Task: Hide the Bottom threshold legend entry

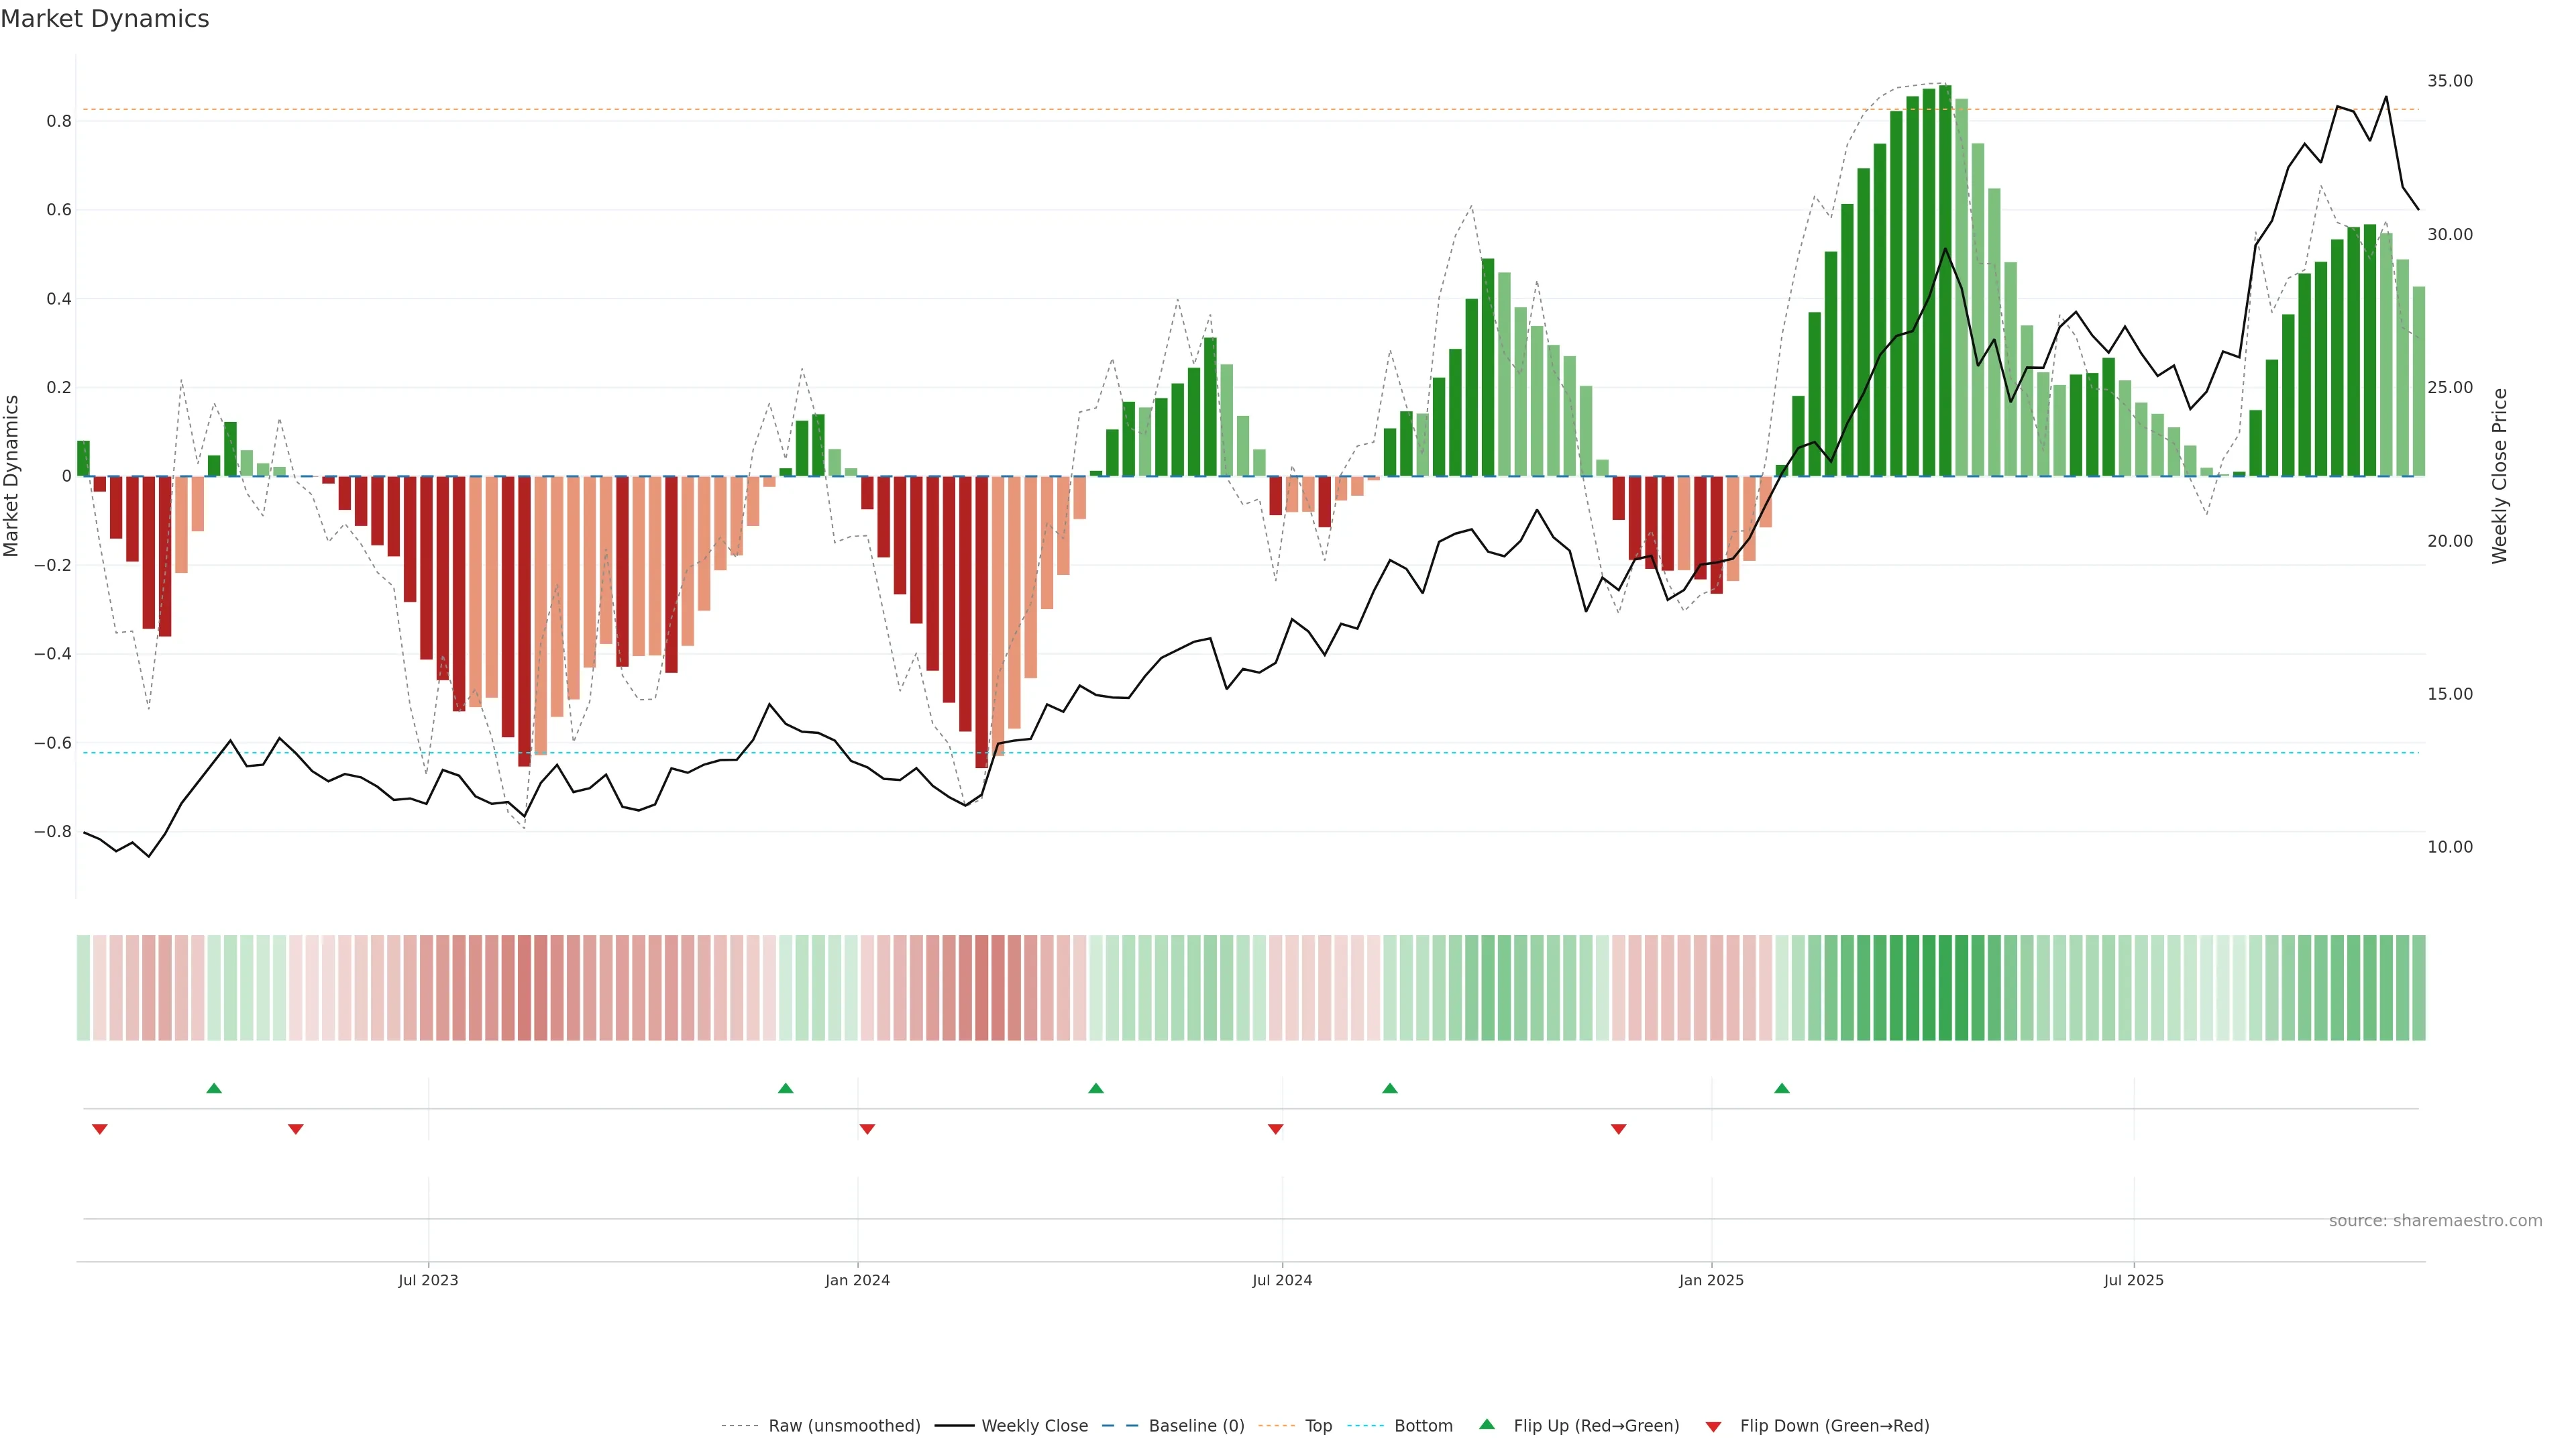Action: click(x=1423, y=1426)
